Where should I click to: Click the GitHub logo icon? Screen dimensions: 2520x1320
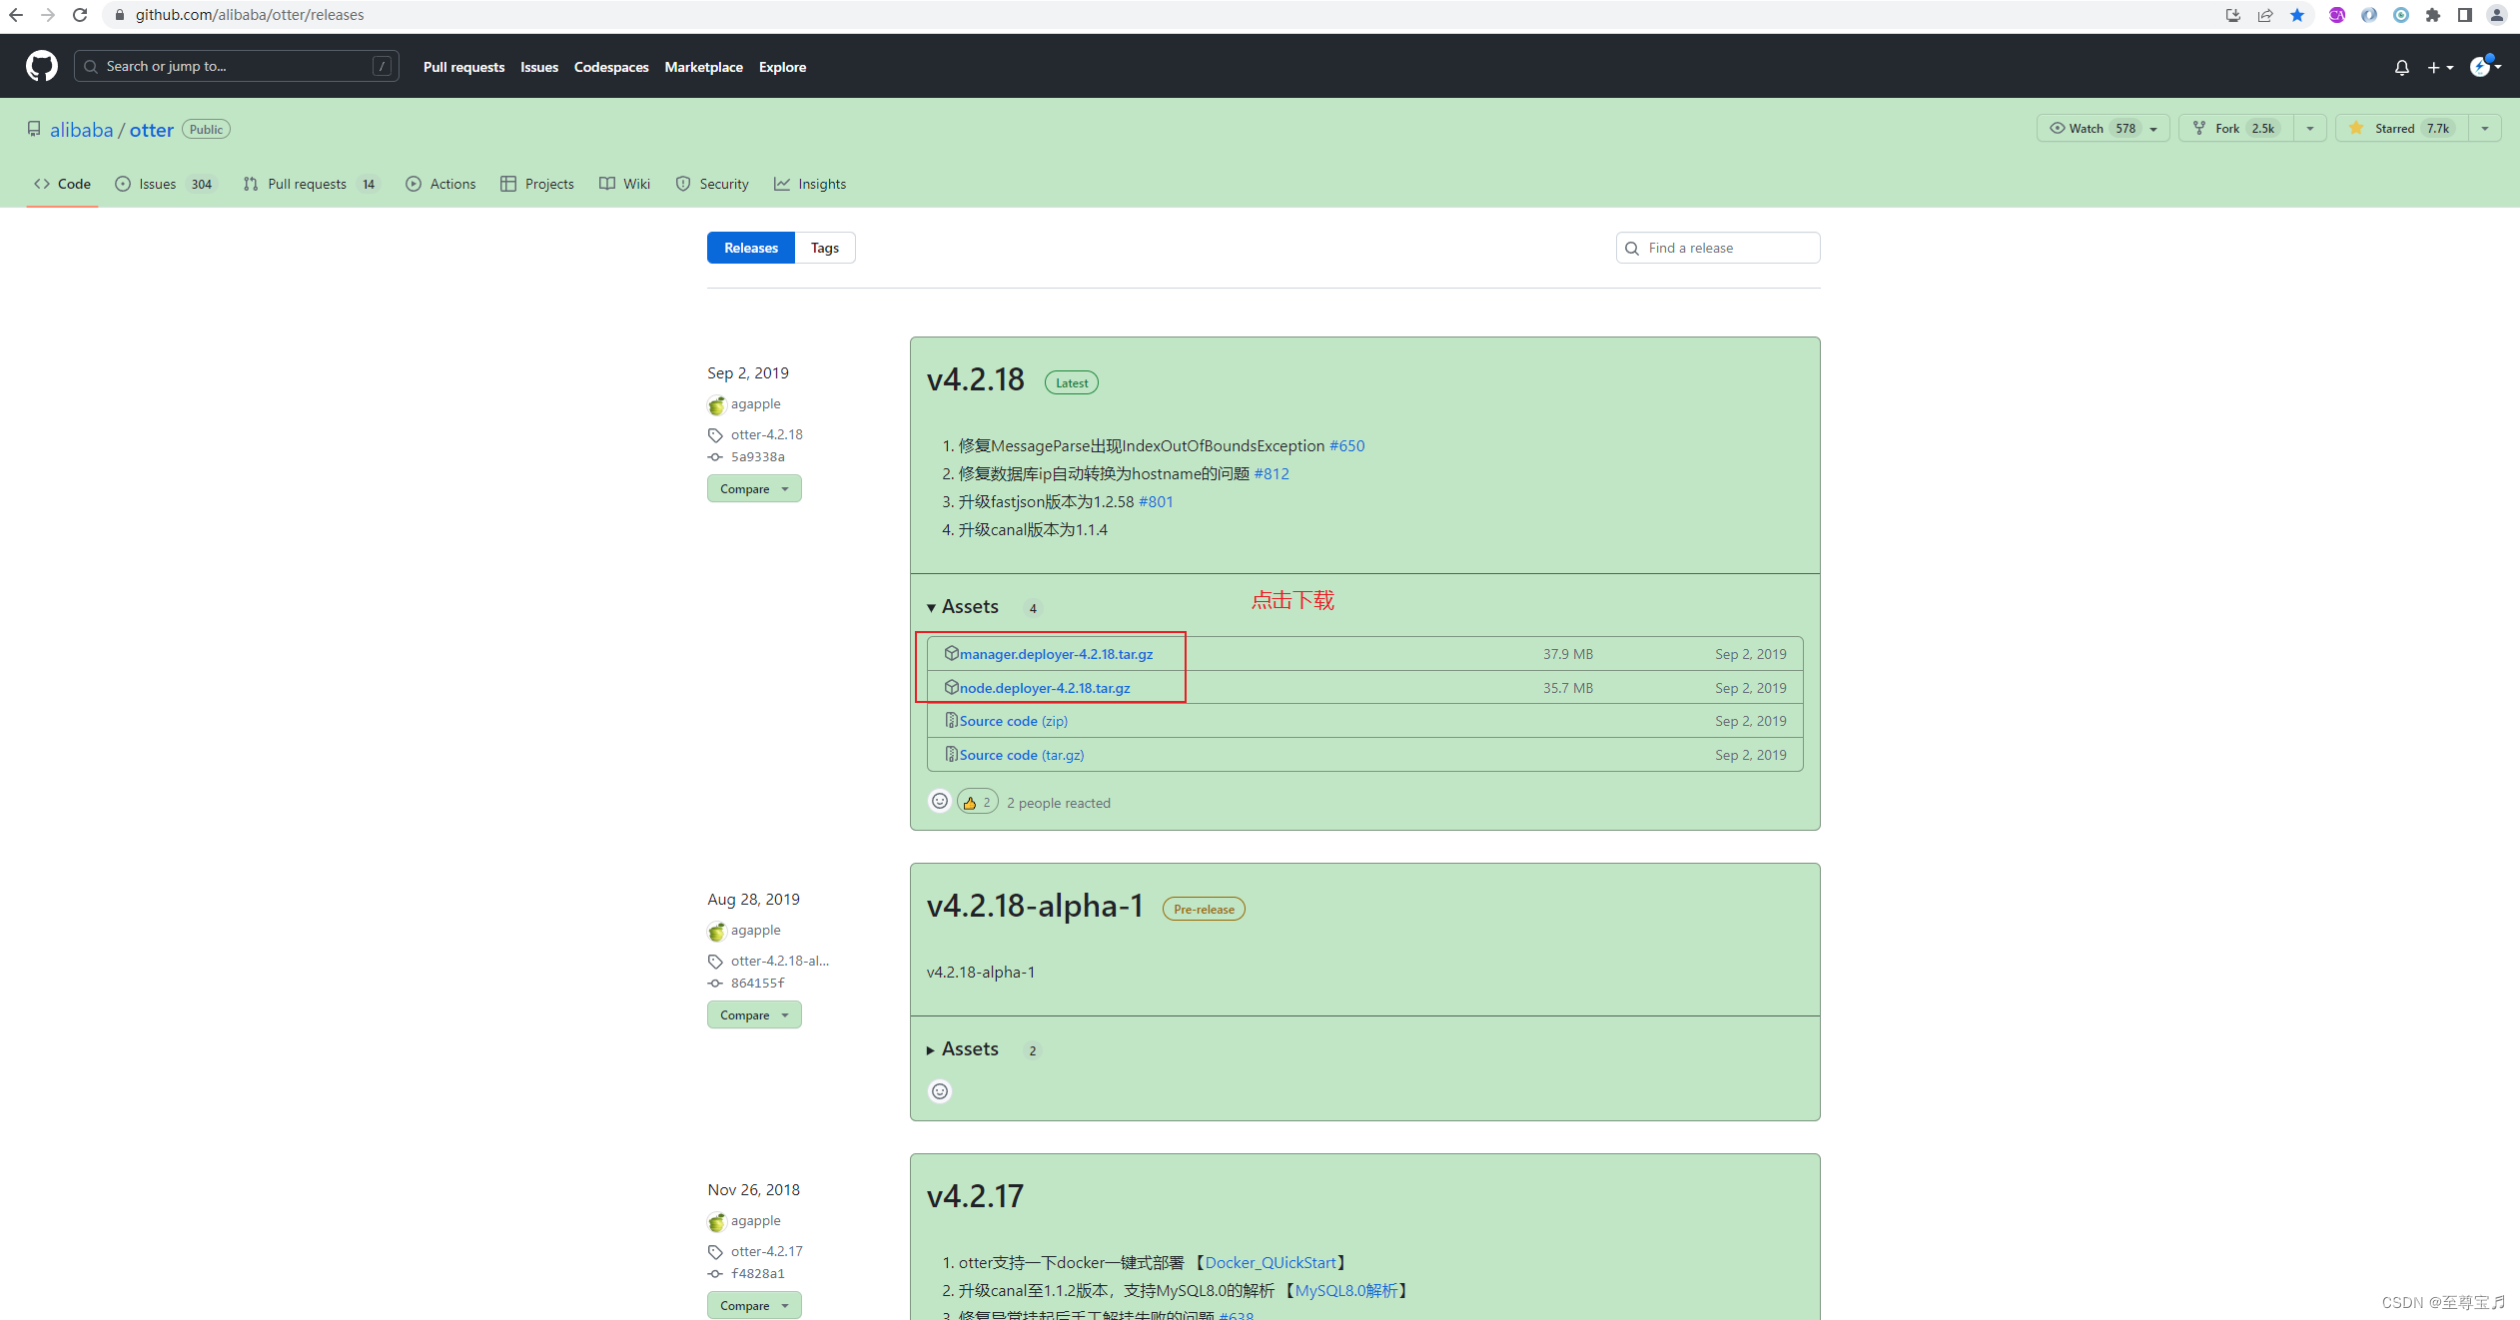(41, 67)
